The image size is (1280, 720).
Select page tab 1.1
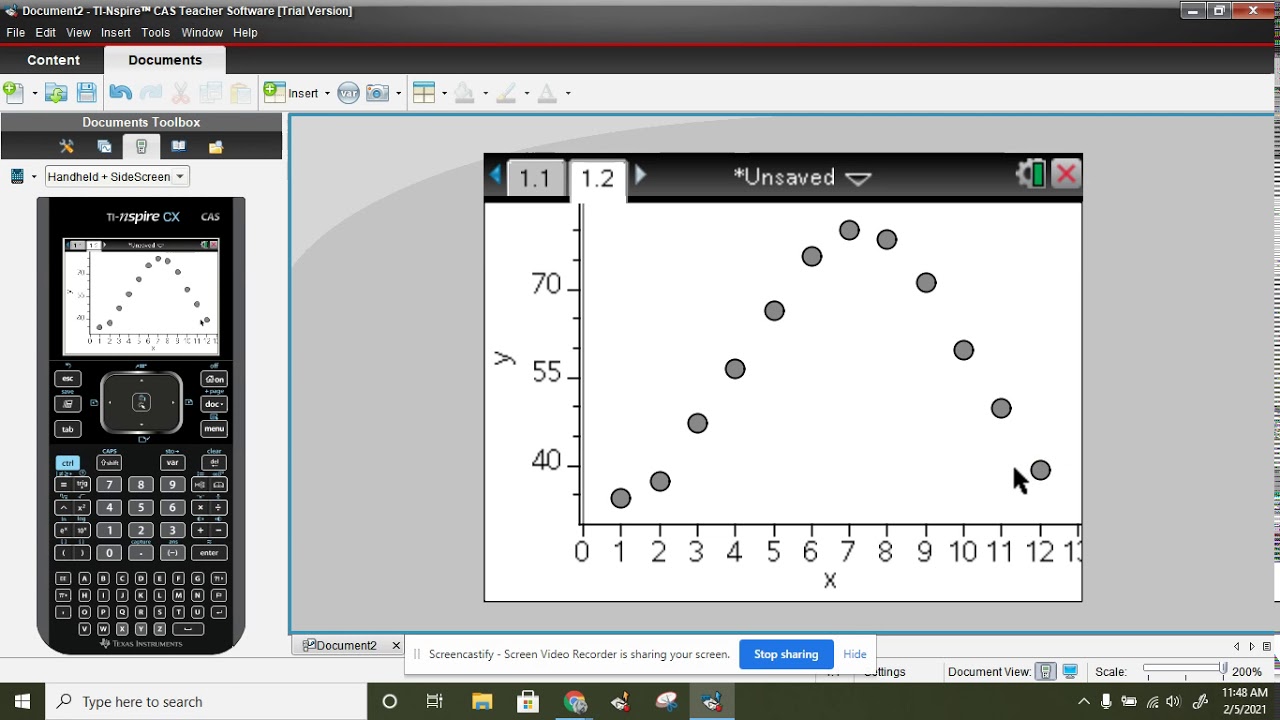(x=535, y=179)
